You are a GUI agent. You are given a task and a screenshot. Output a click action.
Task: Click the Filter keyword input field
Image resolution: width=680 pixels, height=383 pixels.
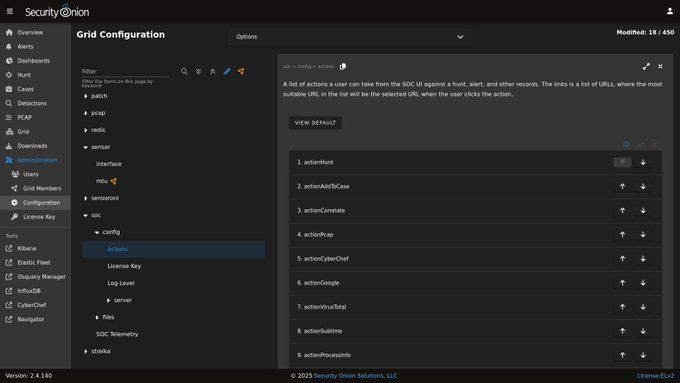tap(126, 71)
